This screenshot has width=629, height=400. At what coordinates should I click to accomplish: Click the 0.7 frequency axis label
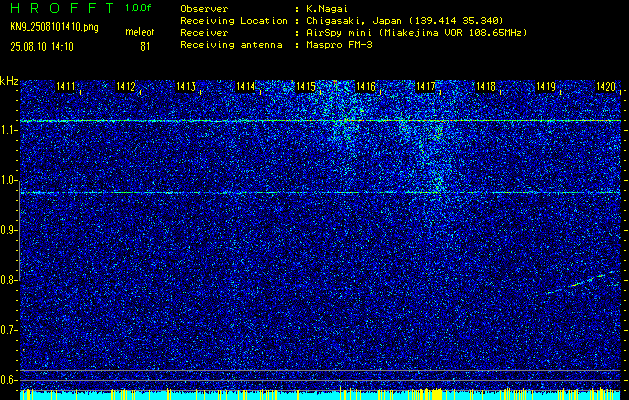coord(8,330)
